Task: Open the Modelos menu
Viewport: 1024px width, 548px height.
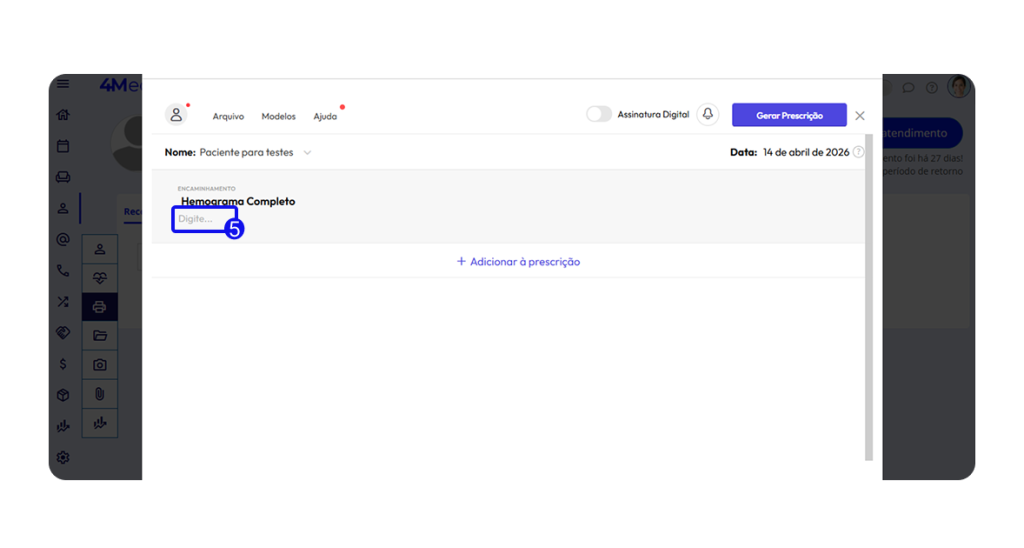Action: click(278, 116)
